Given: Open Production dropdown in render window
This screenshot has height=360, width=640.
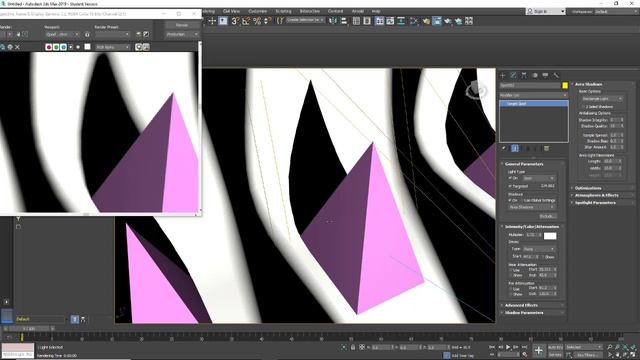Looking at the screenshot, I should [182, 34].
